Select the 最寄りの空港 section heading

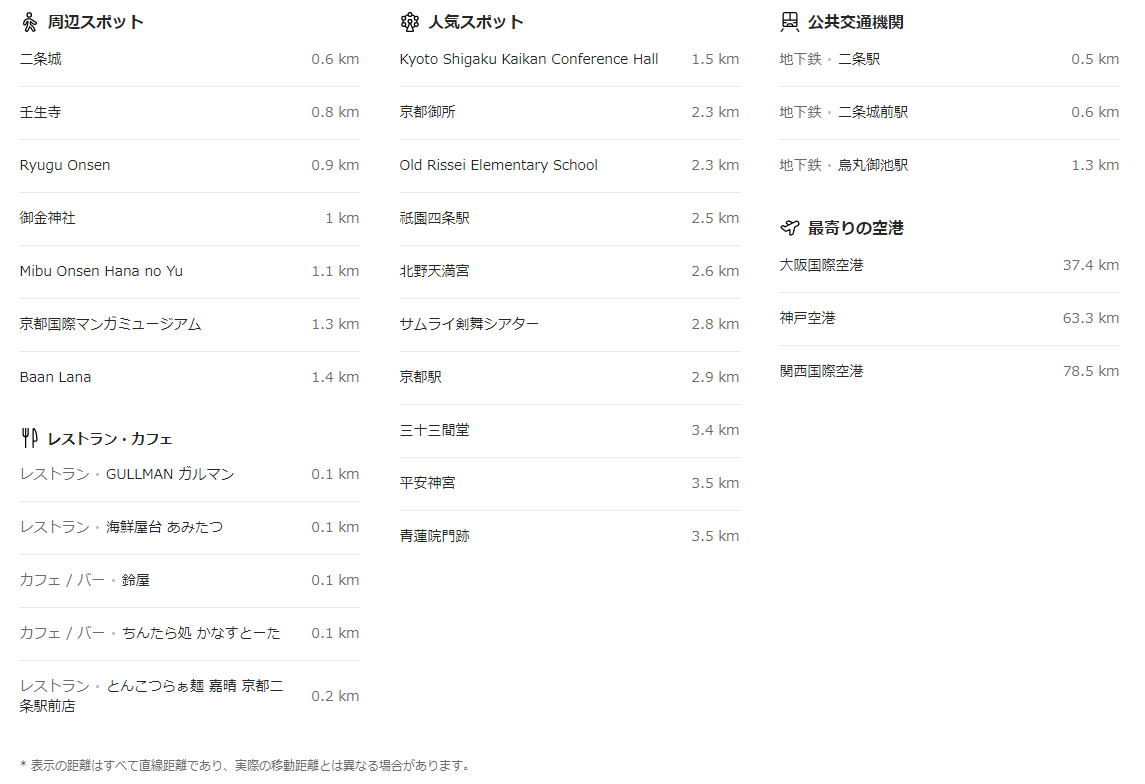coord(856,228)
